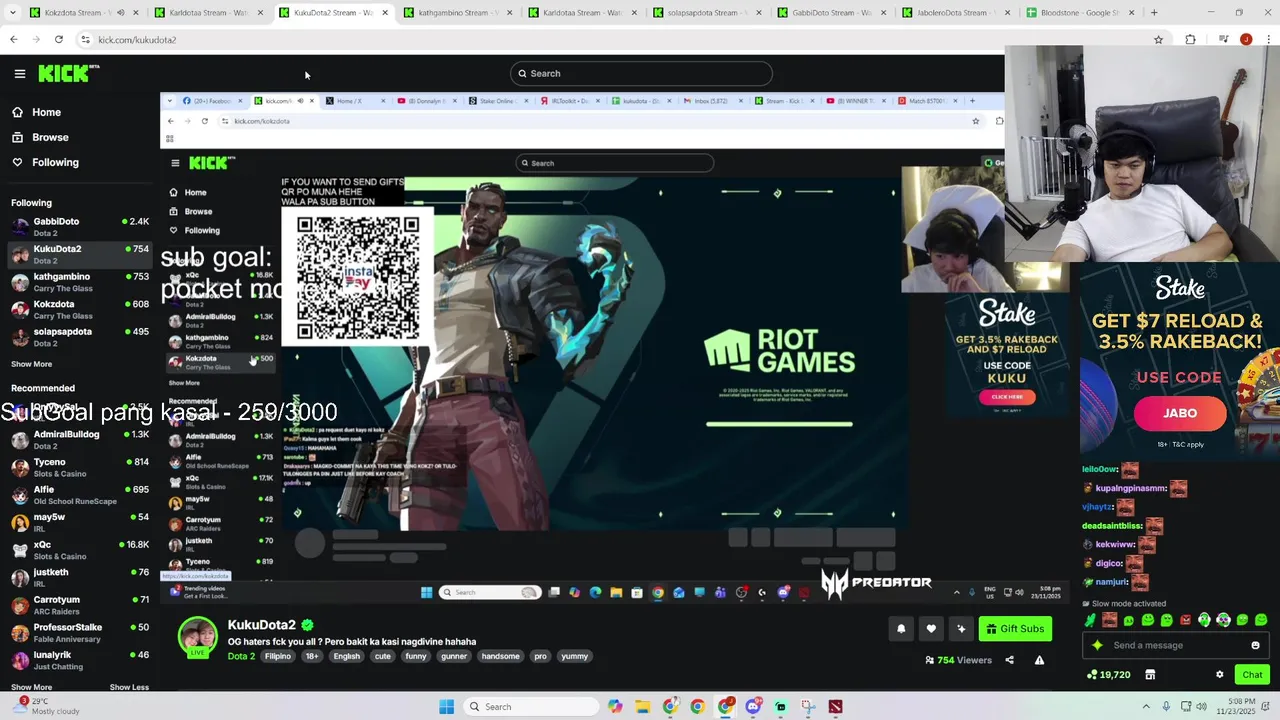Switch to JaboleroDota Stream tab

(x=955, y=13)
